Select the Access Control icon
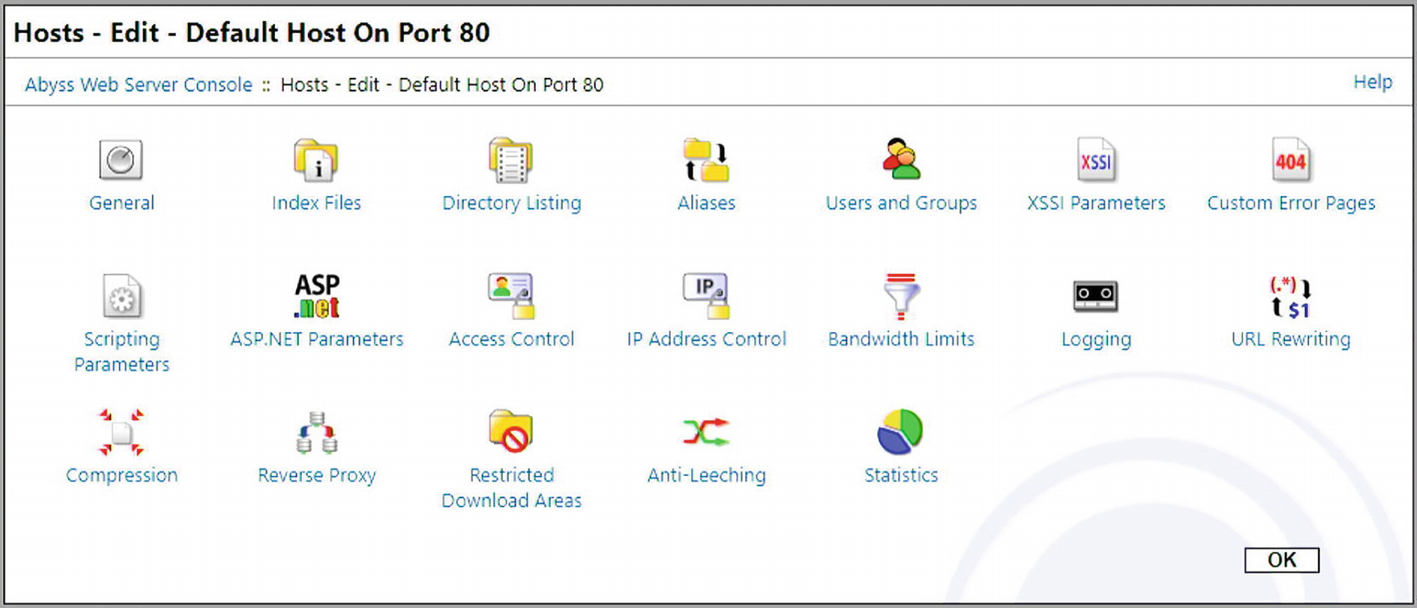Screen dimensions: 1417x608 point(511,296)
